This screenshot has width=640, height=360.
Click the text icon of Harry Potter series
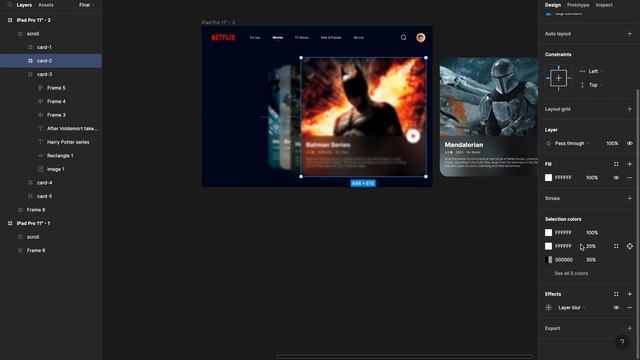coord(40,142)
